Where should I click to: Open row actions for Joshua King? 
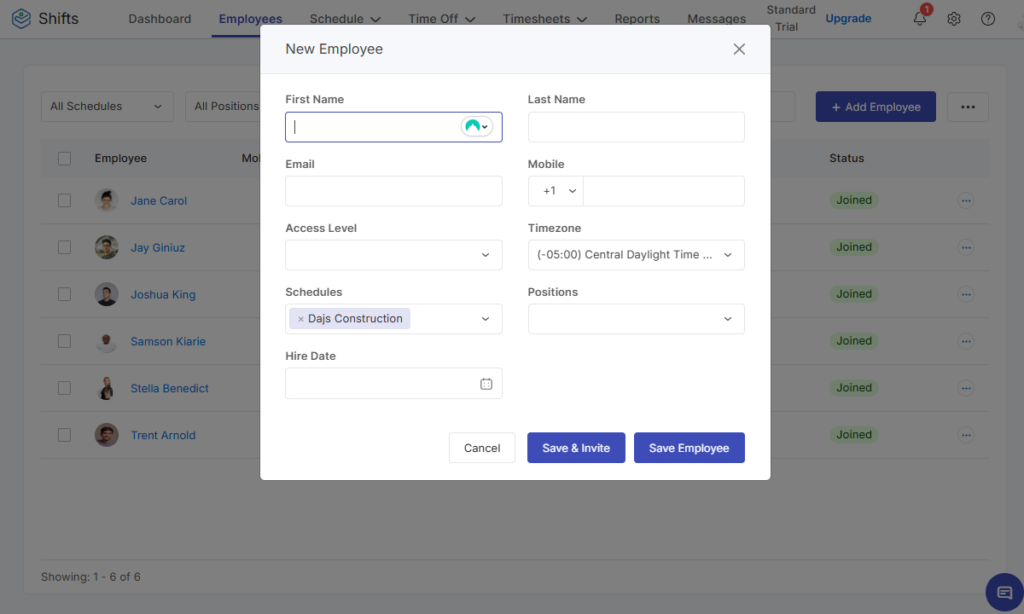965,294
